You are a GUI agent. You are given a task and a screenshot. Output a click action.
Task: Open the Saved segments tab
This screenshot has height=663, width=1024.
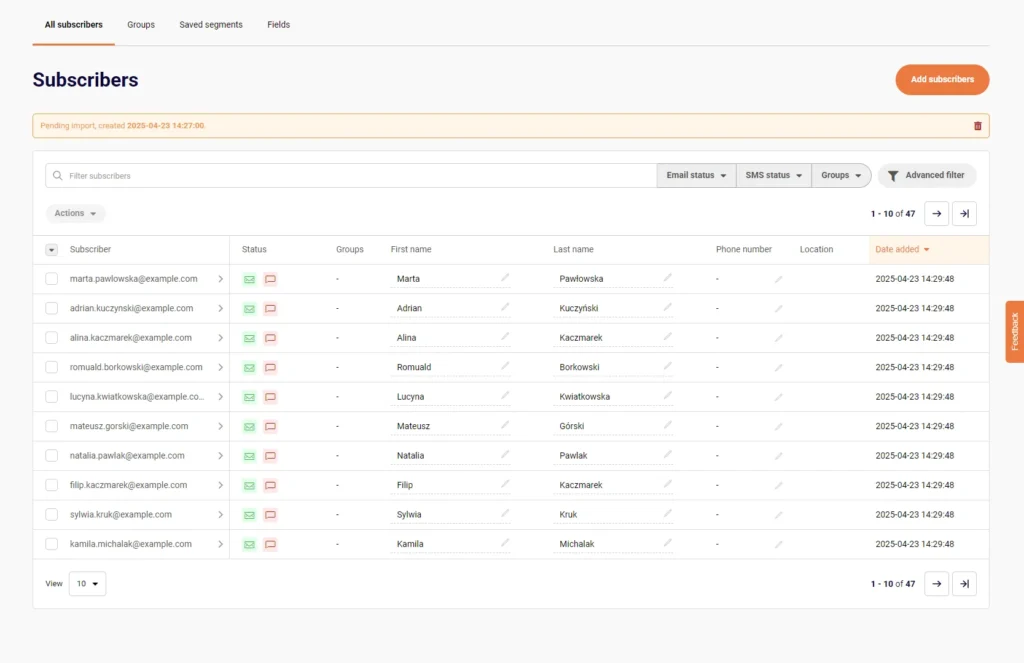211,25
